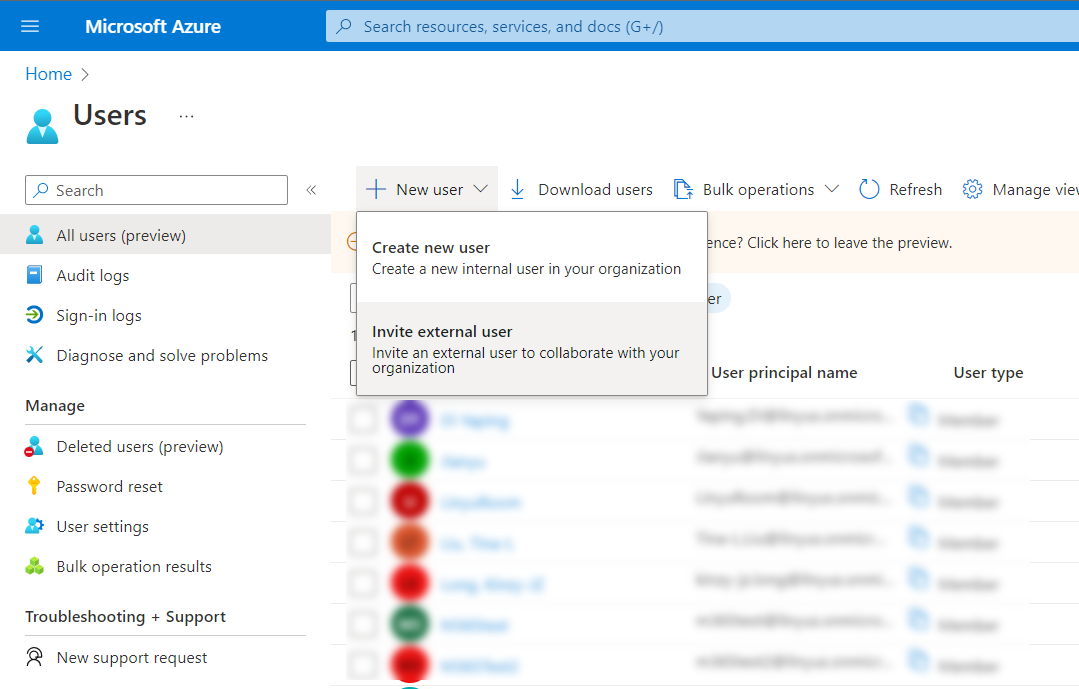The width and height of the screenshot is (1079, 689).
Task: Open Audit logs
Action: pyautogui.click(x=92, y=275)
